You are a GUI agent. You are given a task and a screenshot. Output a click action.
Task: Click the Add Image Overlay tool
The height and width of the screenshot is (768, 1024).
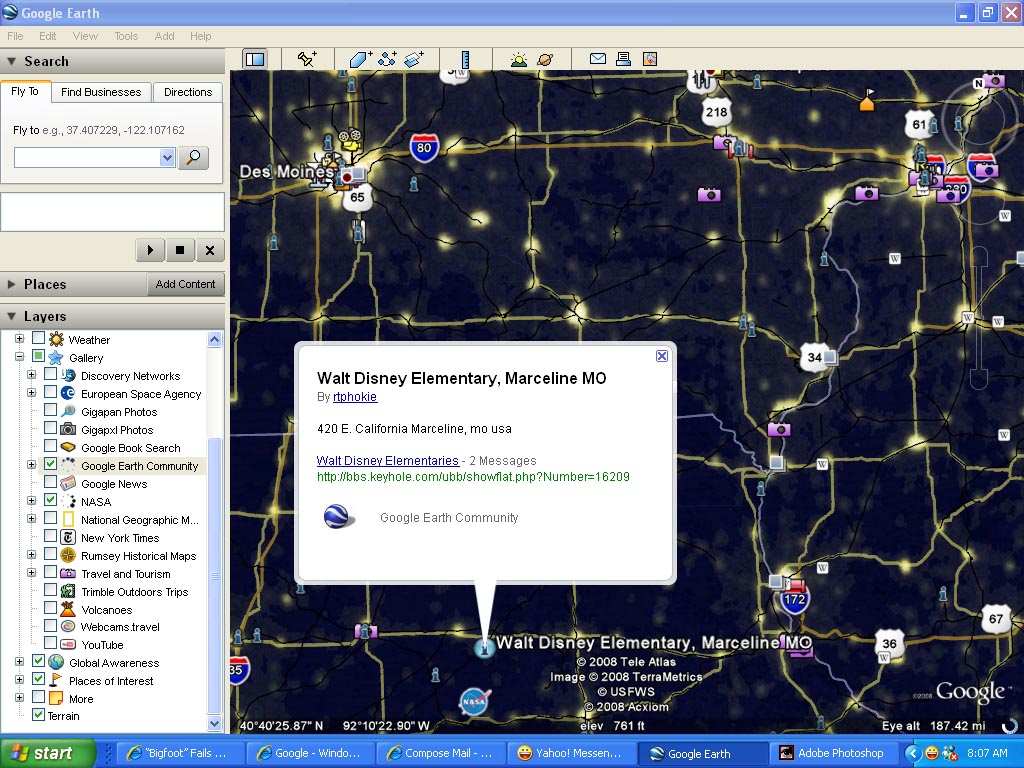(414, 59)
